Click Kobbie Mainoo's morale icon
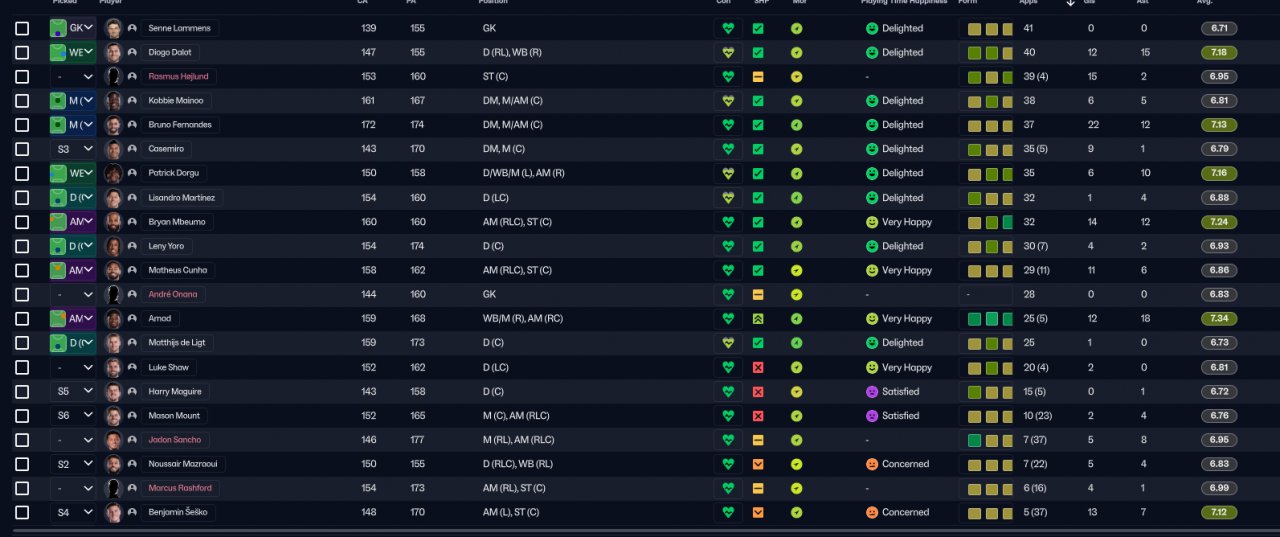This screenshot has width=1280, height=537. pos(797,101)
